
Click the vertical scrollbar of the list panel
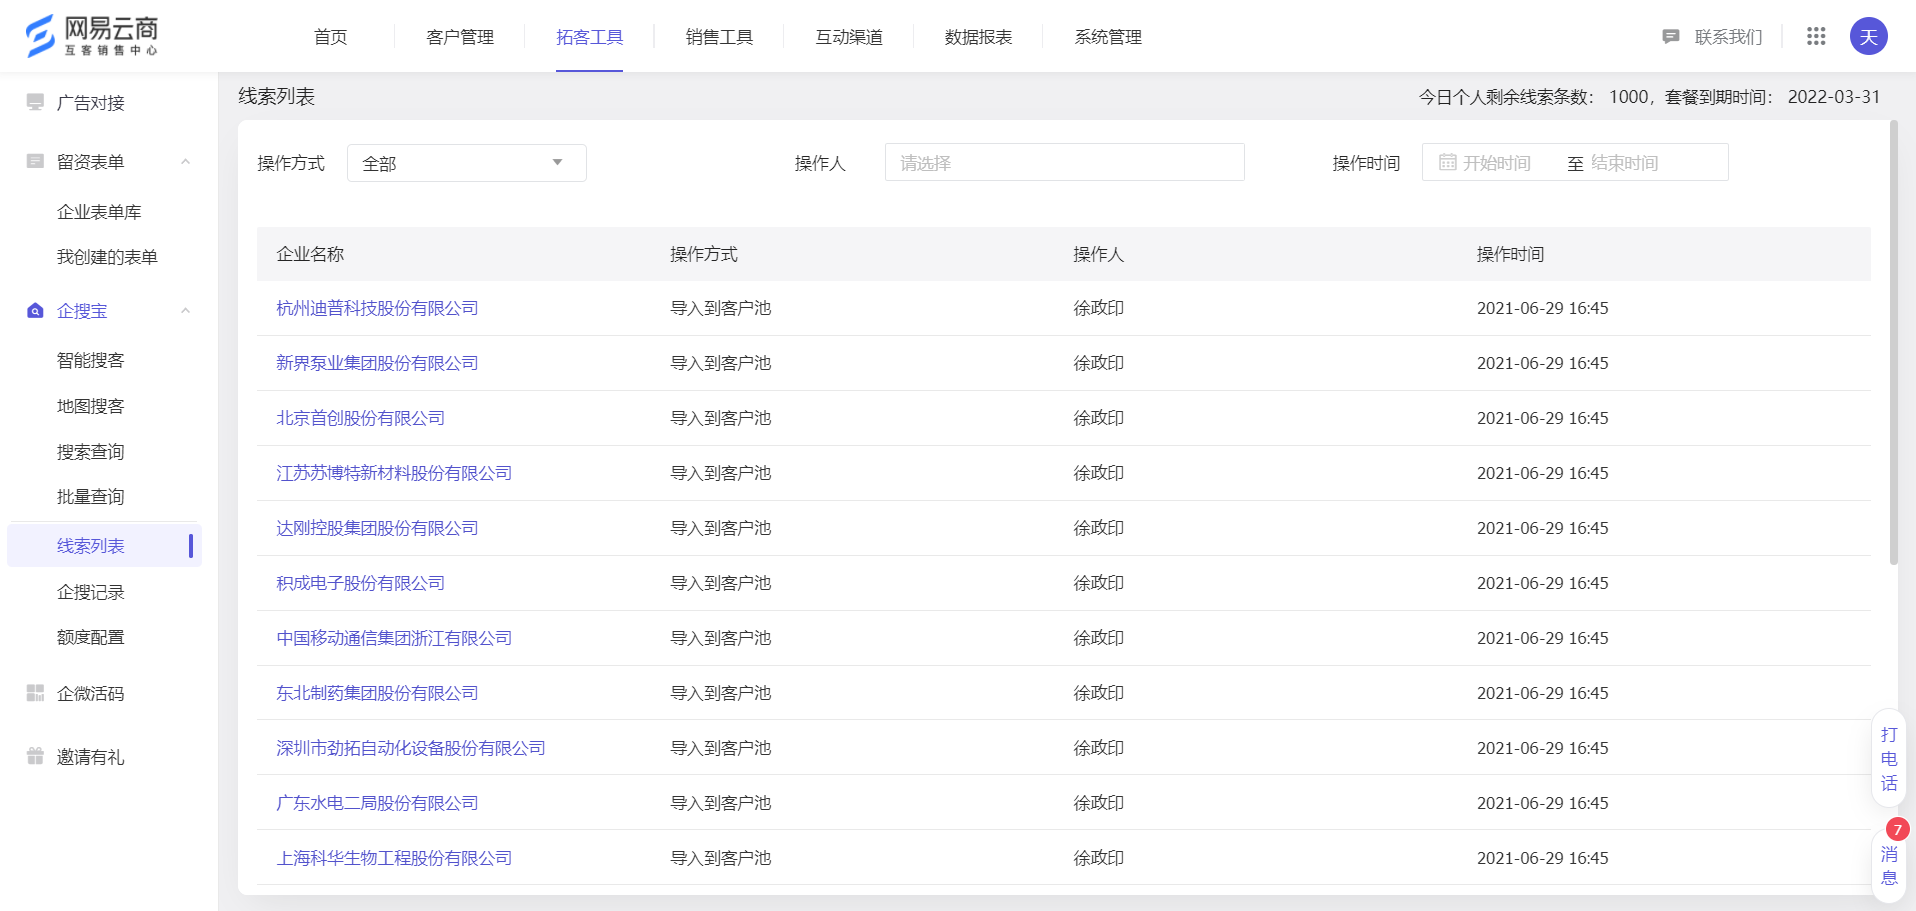[x=1893, y=342]
